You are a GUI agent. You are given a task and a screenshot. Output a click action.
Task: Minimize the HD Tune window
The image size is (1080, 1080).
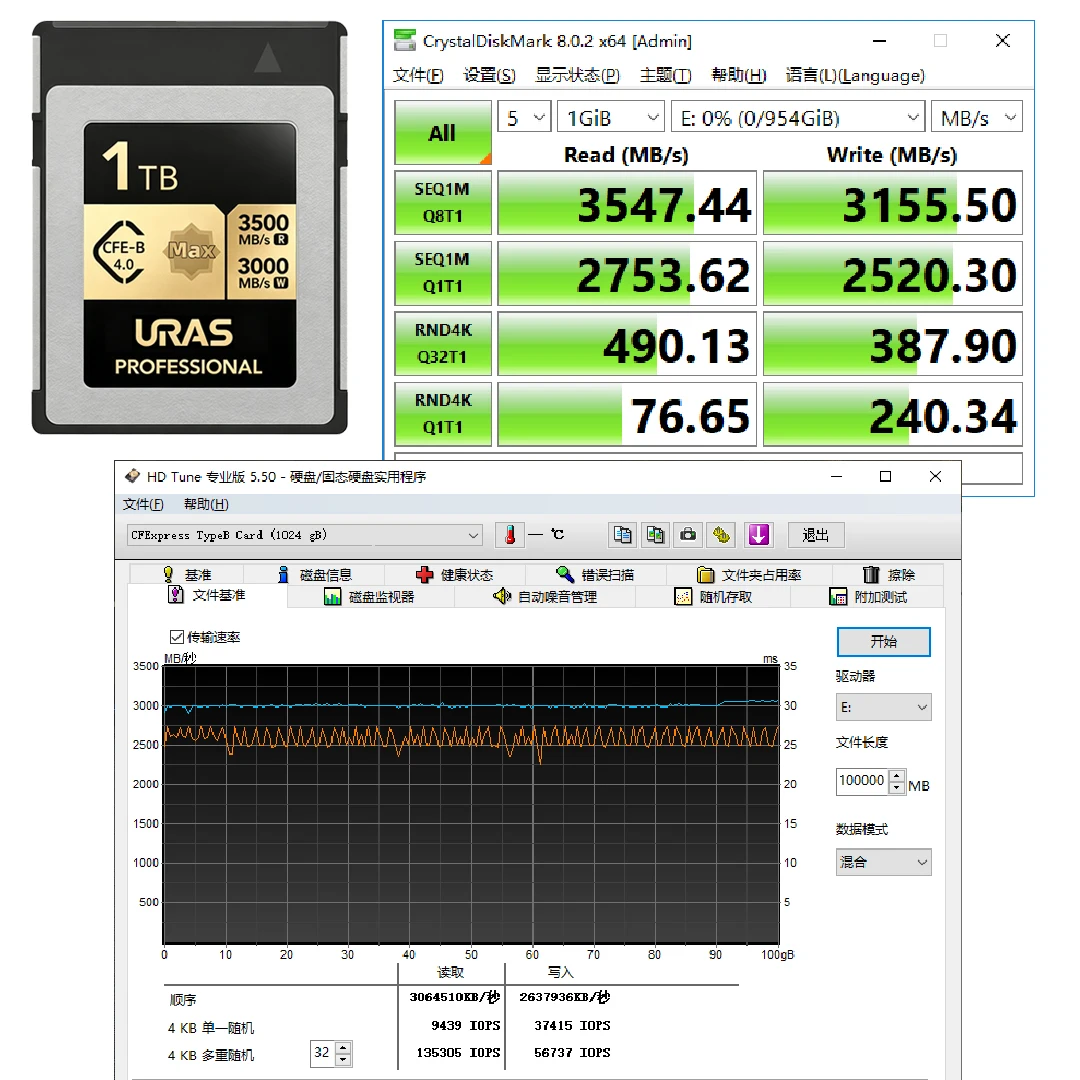click(836, 476)
